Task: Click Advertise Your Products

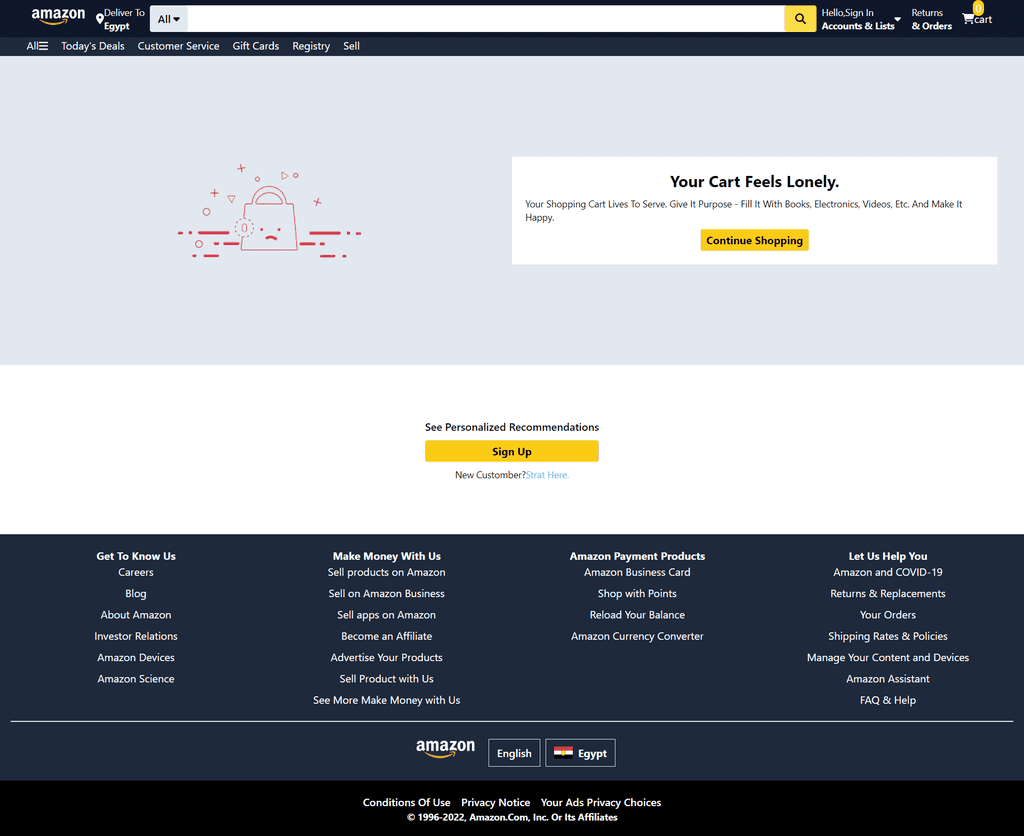Action: click(x=387, y=658)
